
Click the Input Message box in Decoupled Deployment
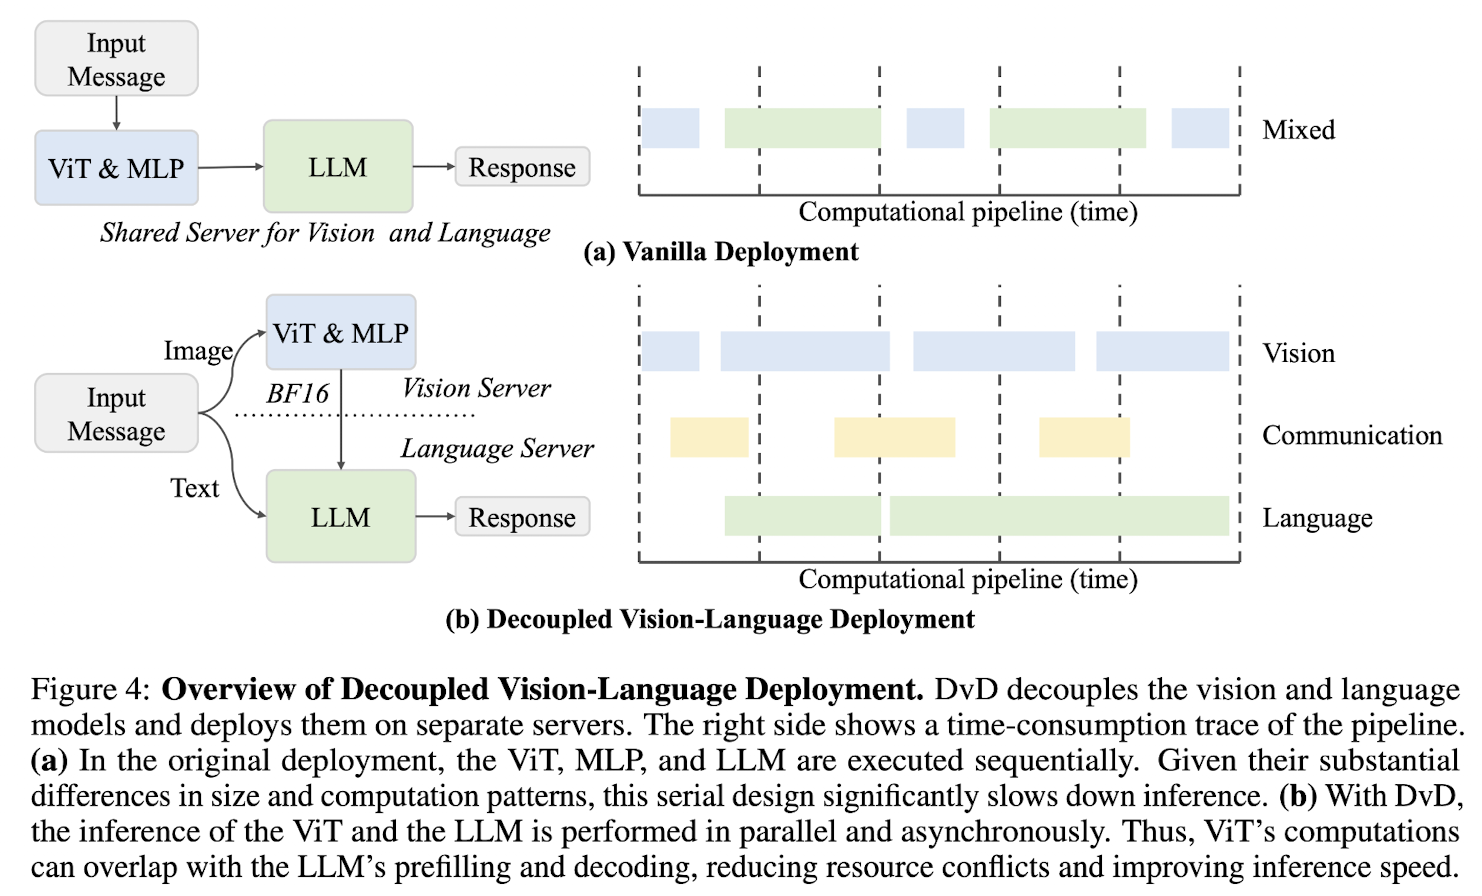click(x=116, y=414)
